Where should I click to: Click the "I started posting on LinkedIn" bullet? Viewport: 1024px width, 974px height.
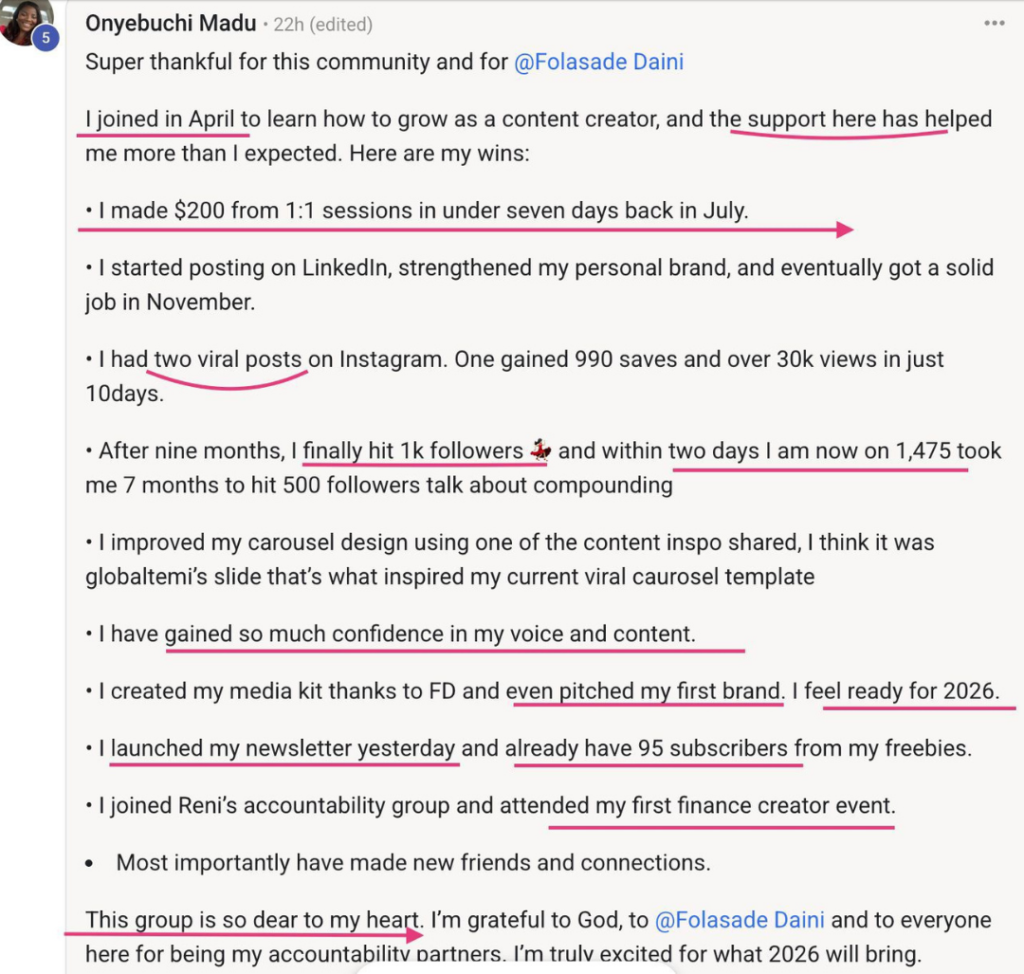coord(271,268)
